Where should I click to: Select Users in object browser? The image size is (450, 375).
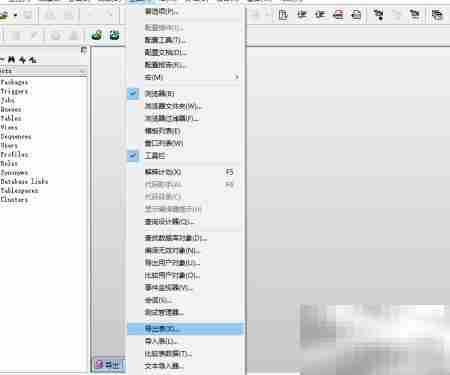coord(9,145)
